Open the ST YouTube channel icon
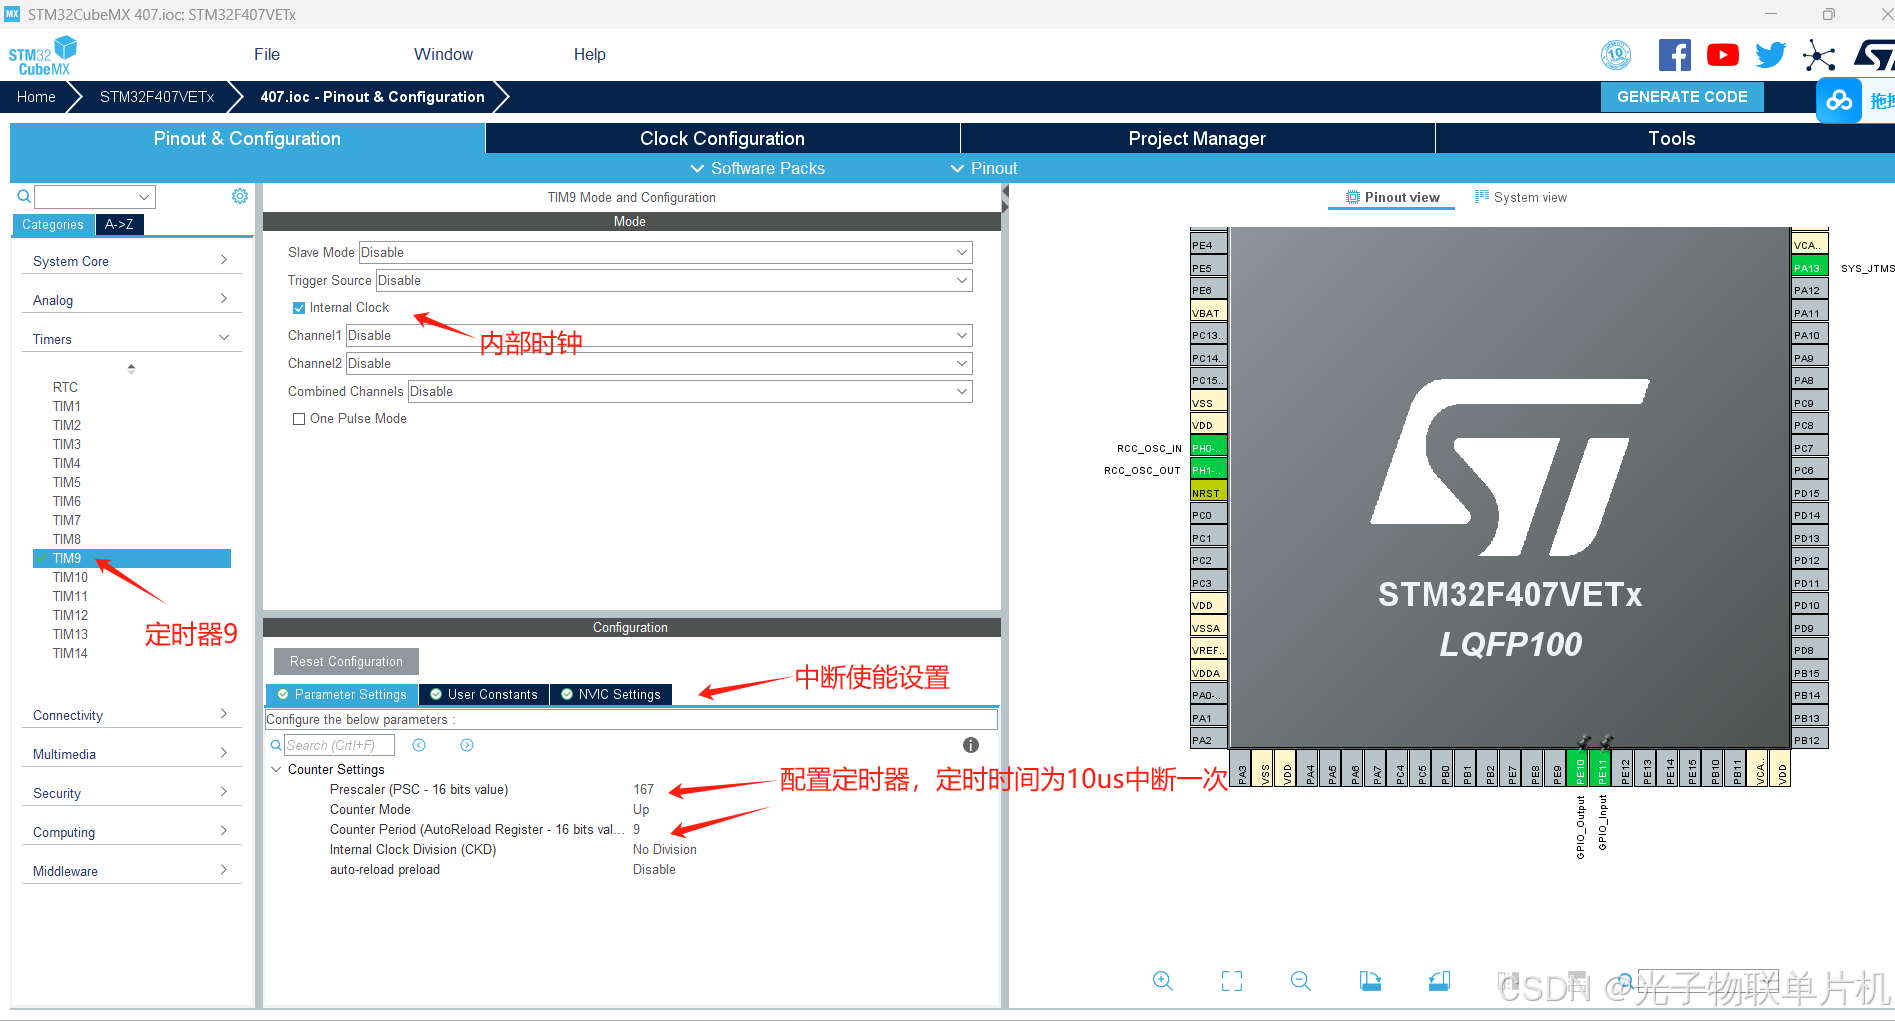1895x1021 pixels. tap(1722, 55)
